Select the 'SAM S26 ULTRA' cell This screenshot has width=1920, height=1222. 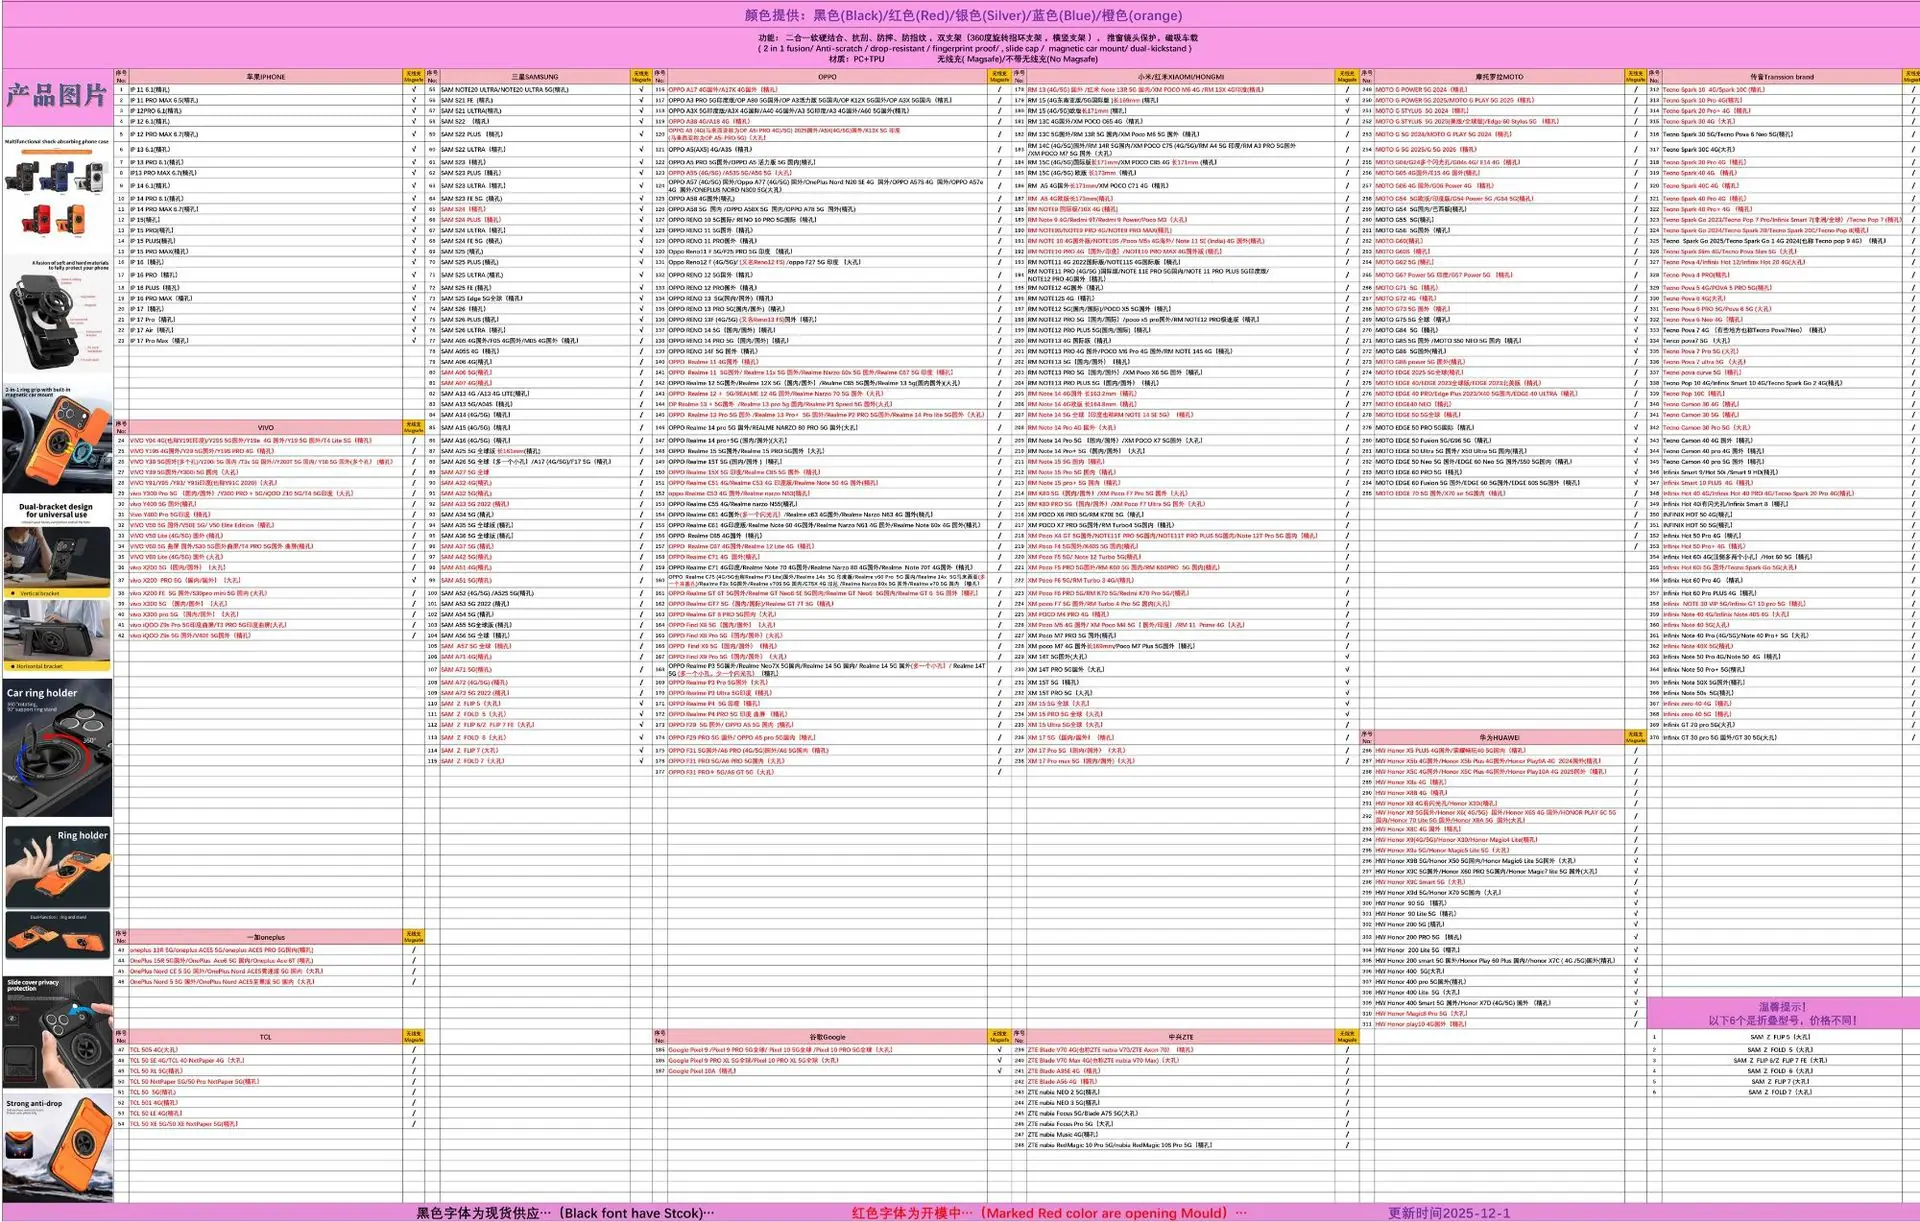click(535, 330)
